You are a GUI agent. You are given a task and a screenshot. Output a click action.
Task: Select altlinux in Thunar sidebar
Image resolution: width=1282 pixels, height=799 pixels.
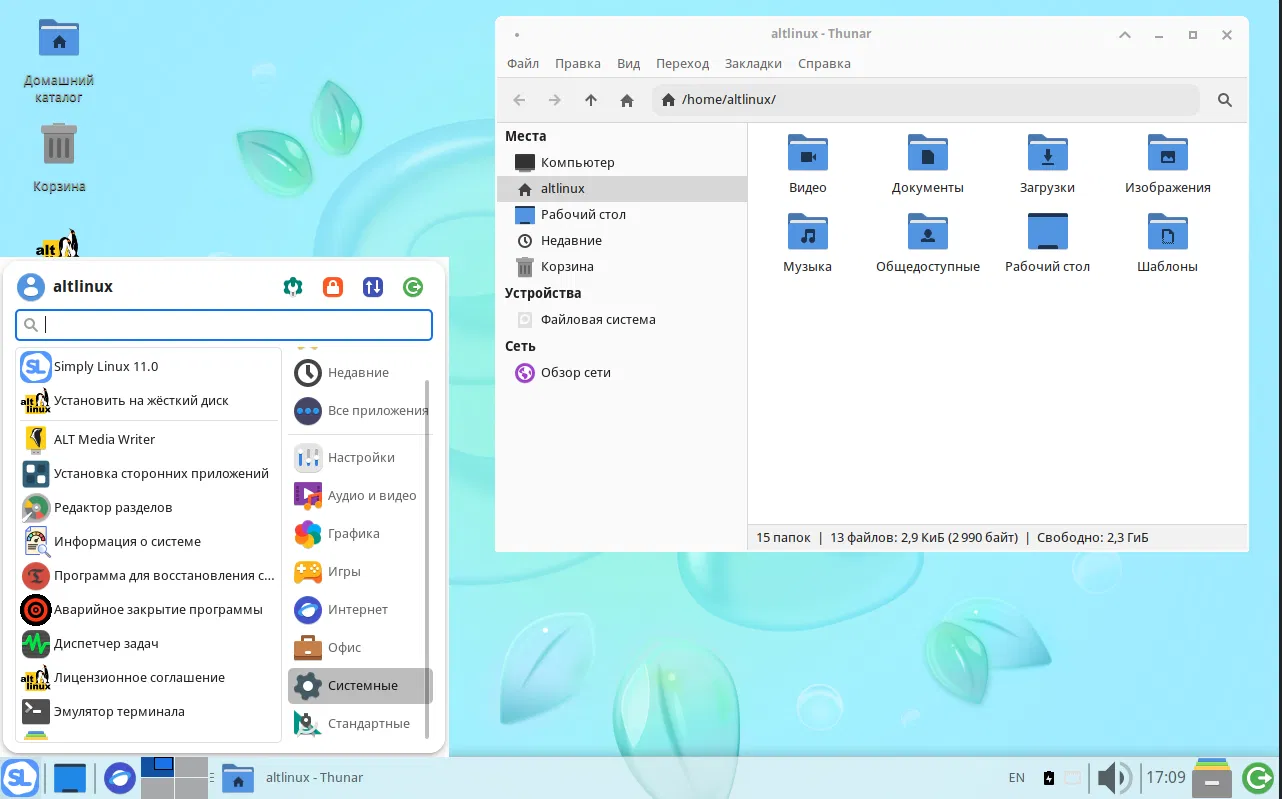[622, 188]
